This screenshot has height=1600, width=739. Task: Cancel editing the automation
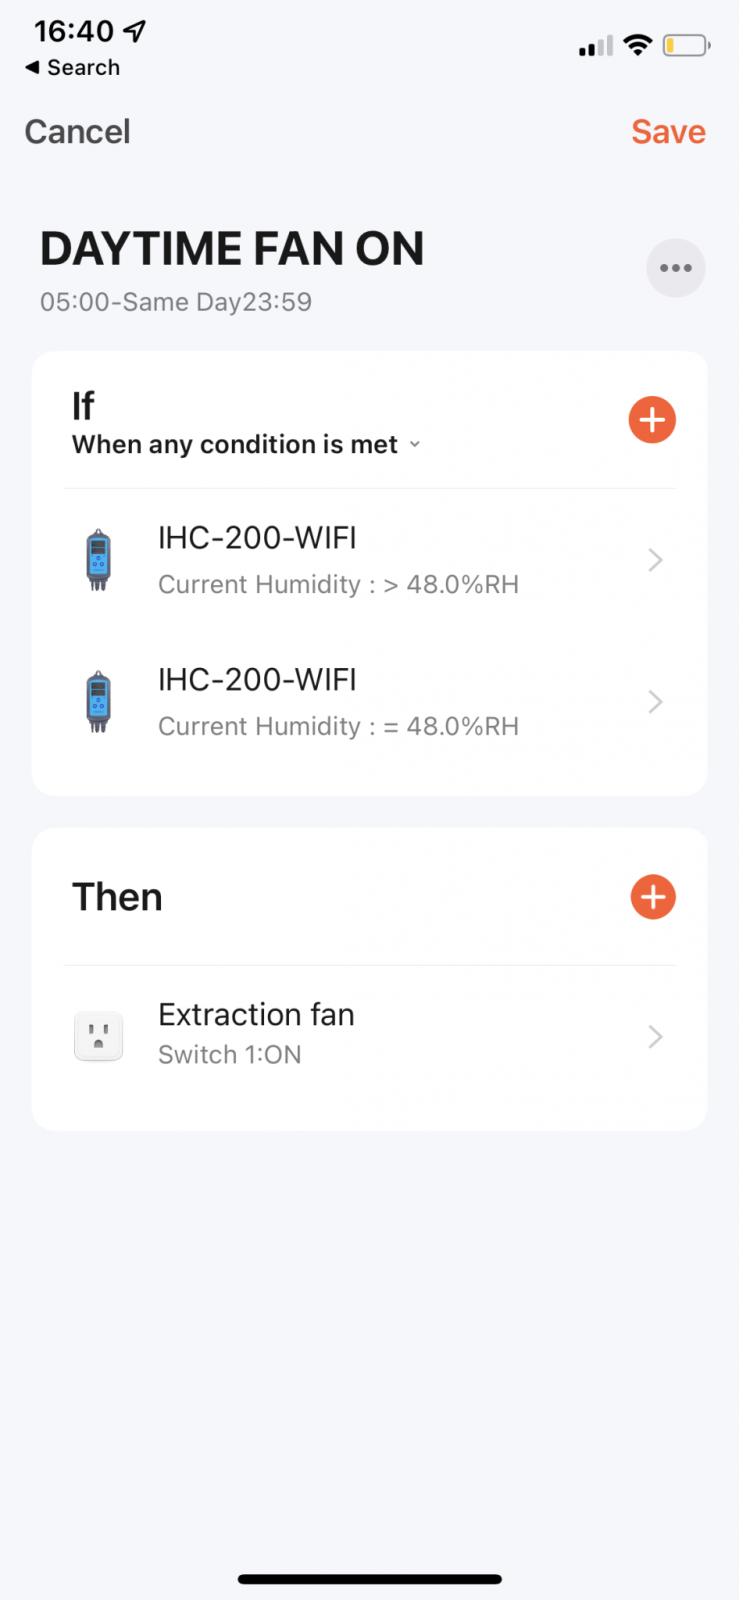(x=77, y=132)
